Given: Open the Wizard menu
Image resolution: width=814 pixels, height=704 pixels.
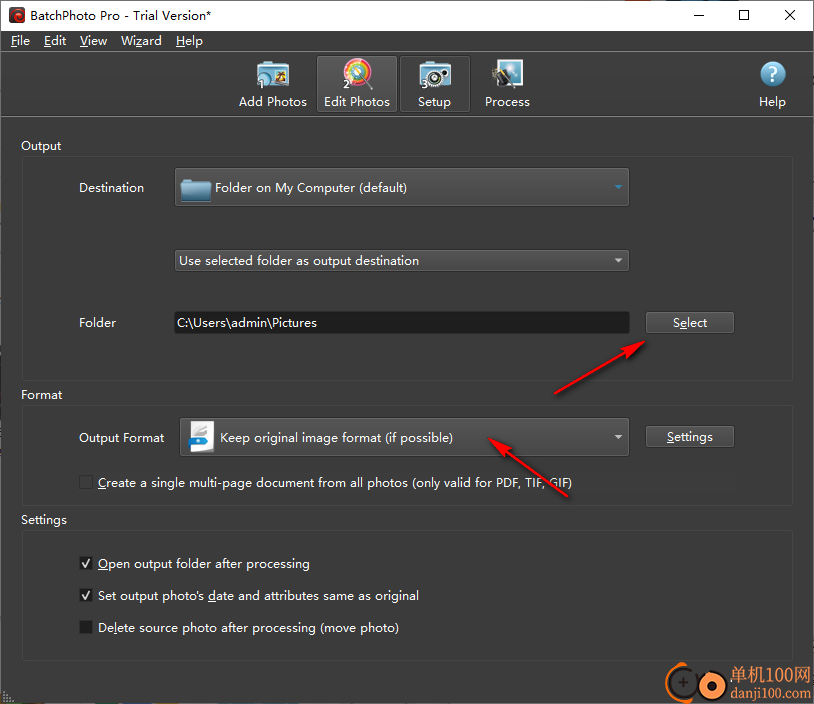Looking at the screenshot, I should (x=141, y=41).
